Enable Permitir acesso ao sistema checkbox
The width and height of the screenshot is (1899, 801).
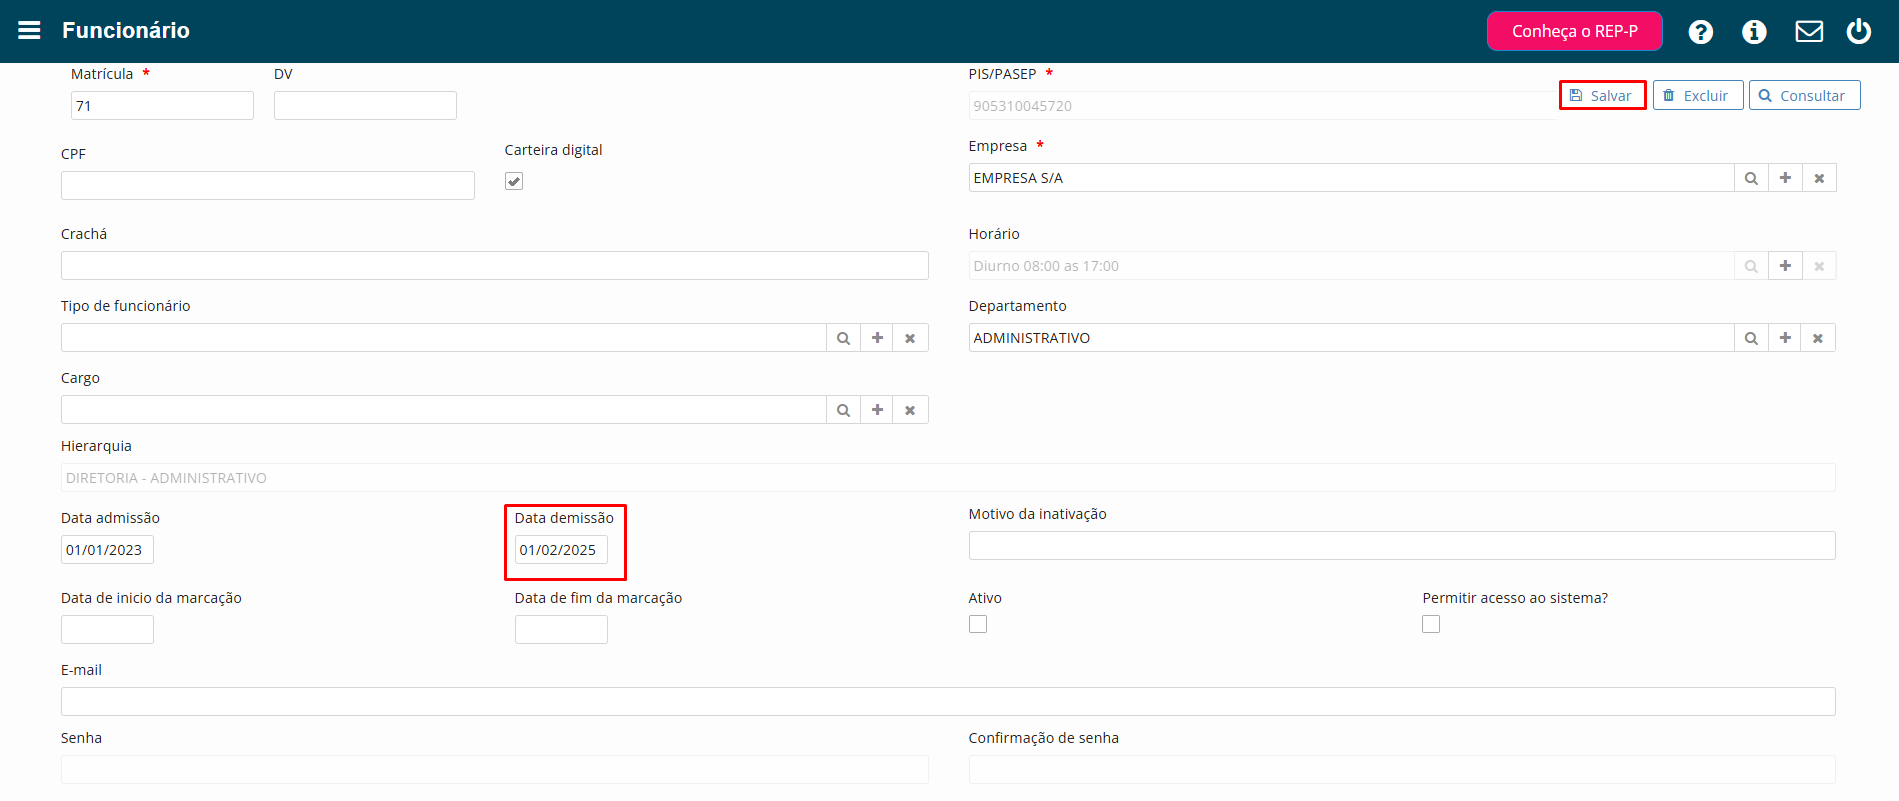tap(1431, 624)
